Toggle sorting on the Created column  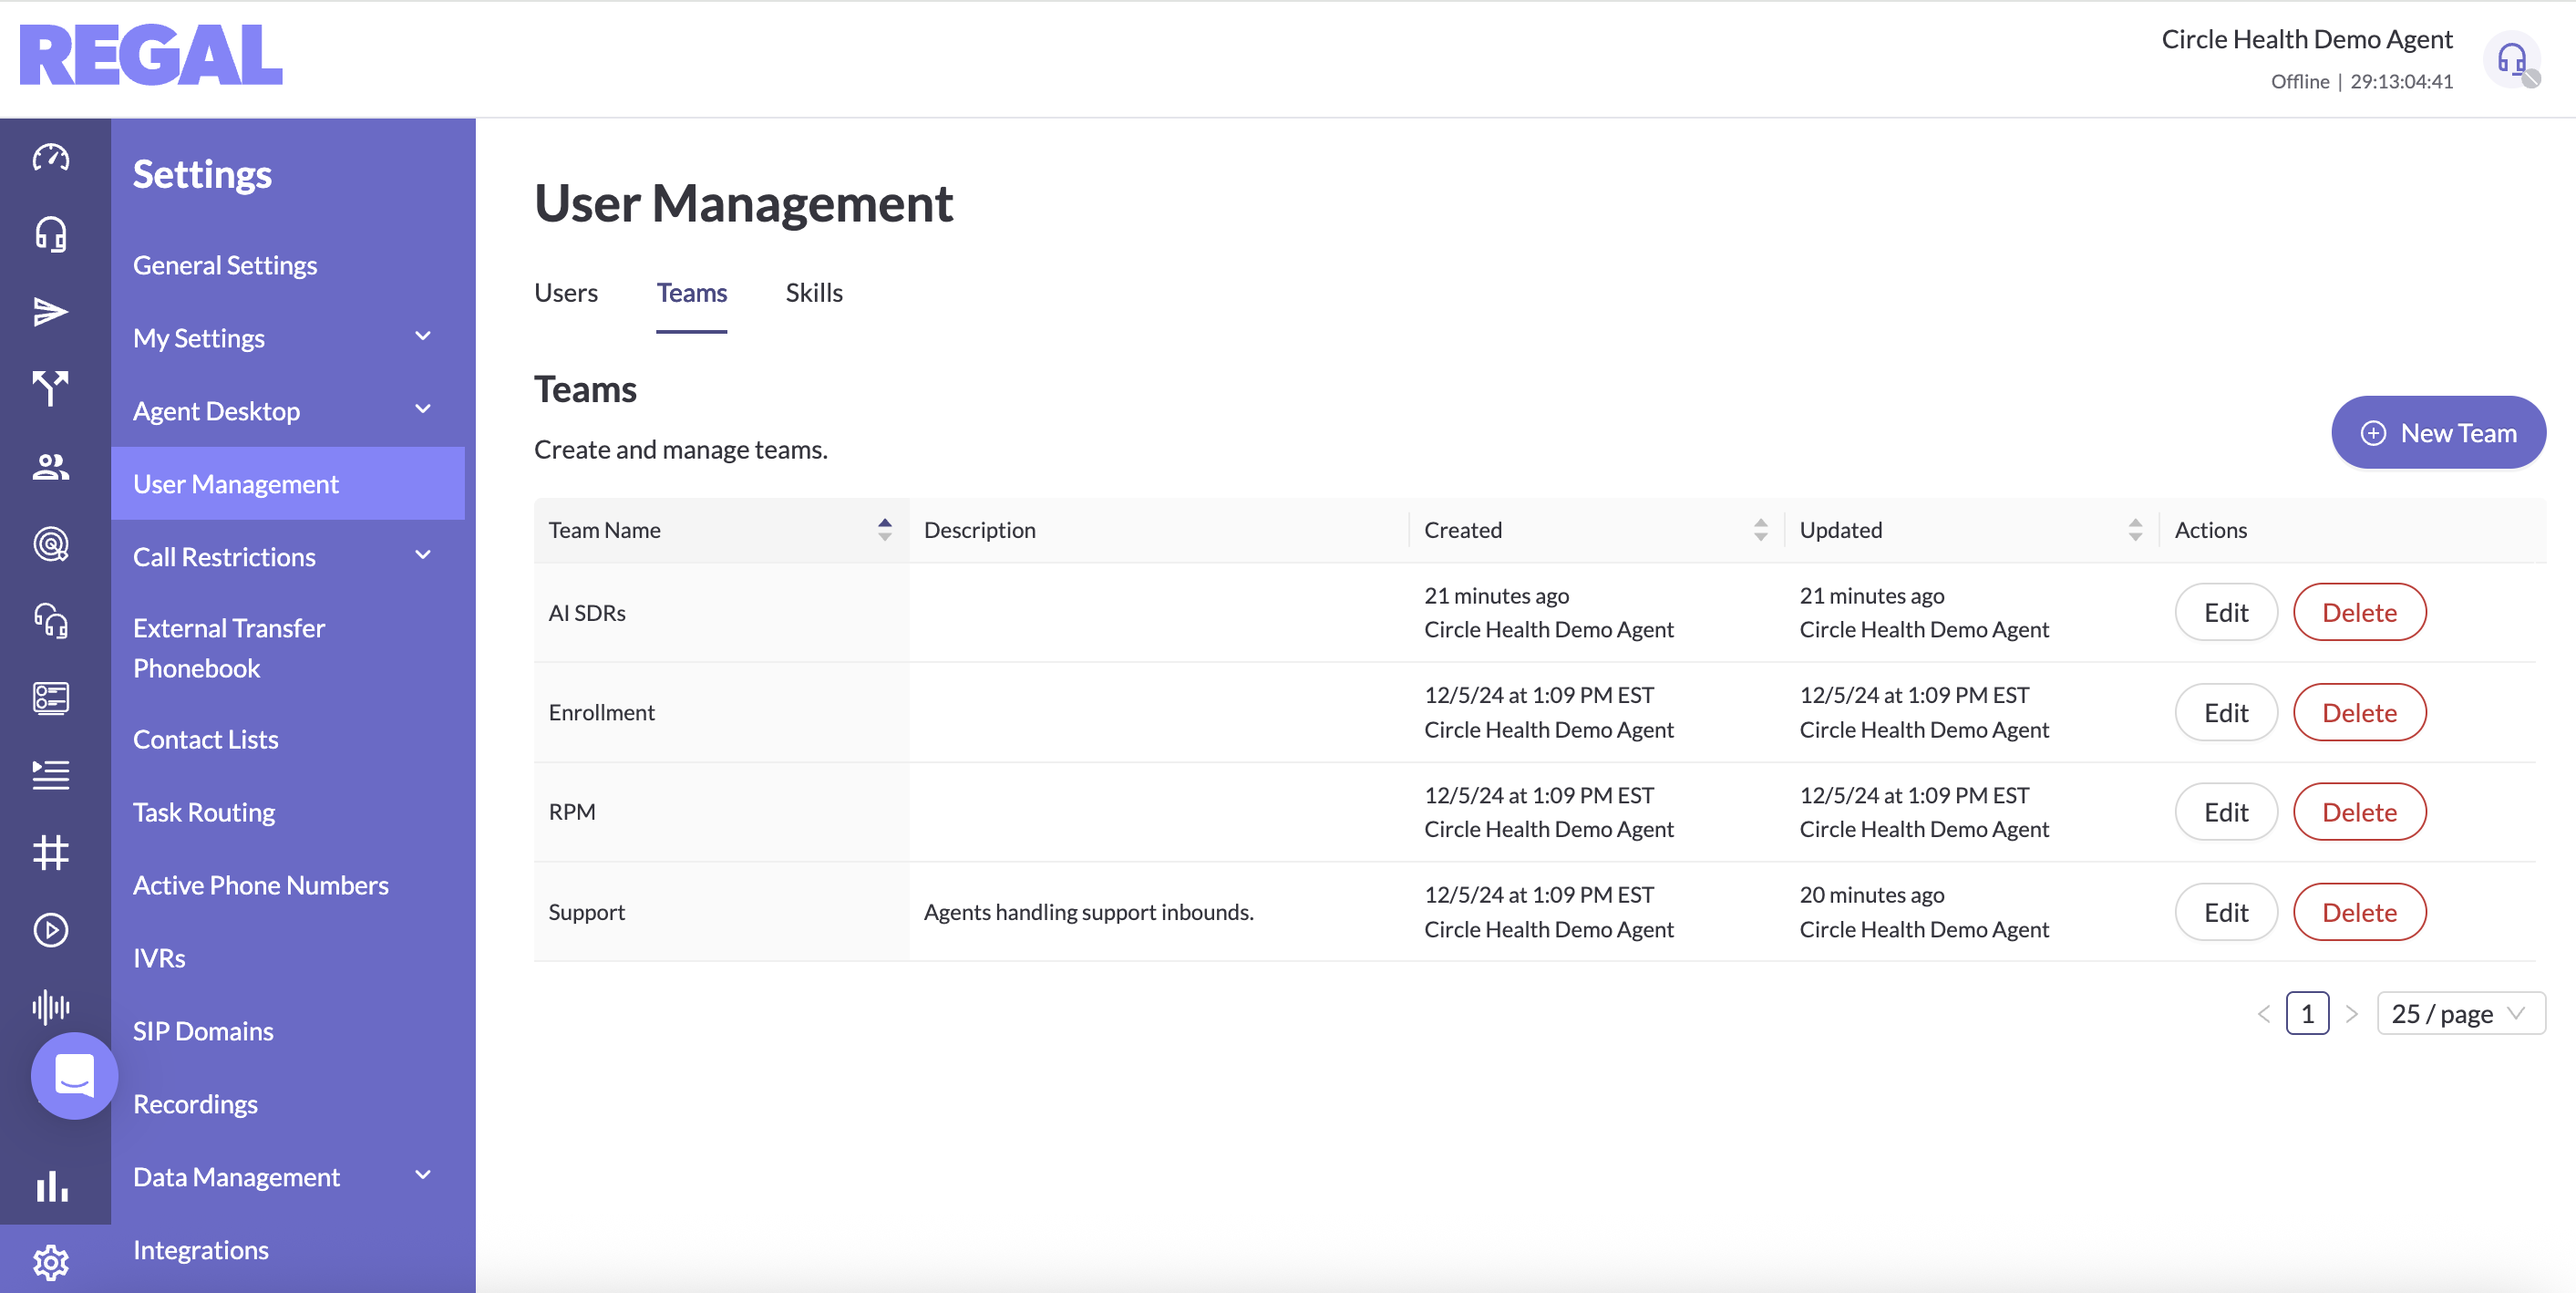coord(1760,530)
